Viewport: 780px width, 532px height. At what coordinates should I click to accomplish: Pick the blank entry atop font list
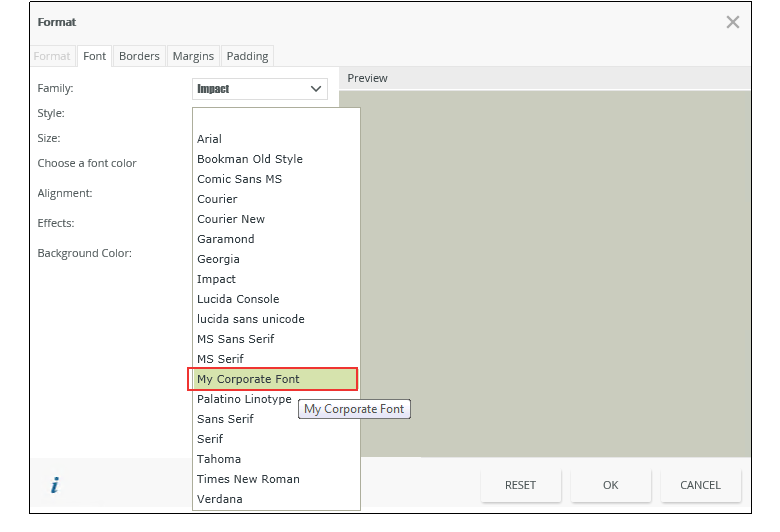(x=273, y=120)
